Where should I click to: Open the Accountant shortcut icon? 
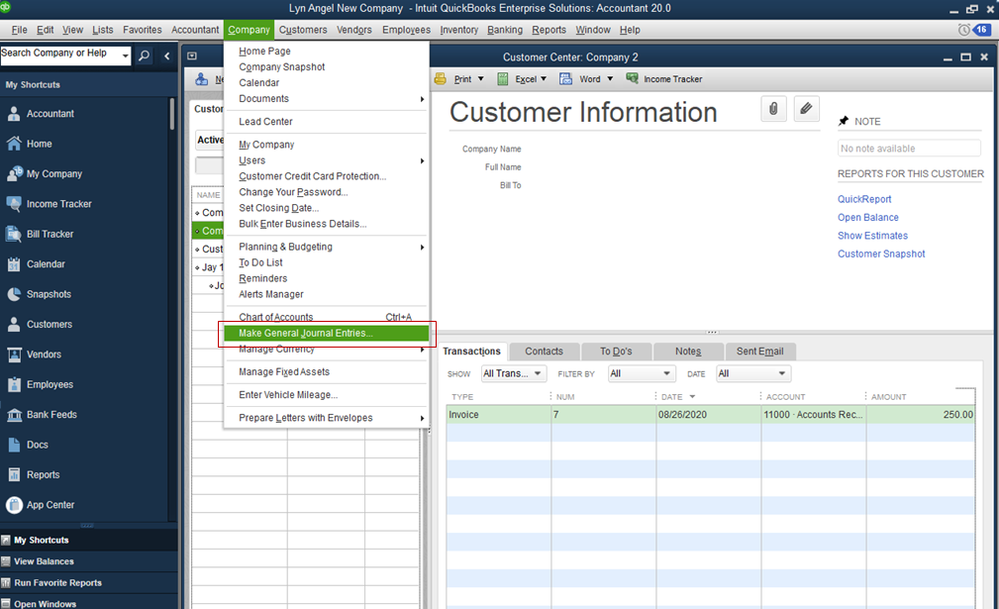tap(13, 113)
